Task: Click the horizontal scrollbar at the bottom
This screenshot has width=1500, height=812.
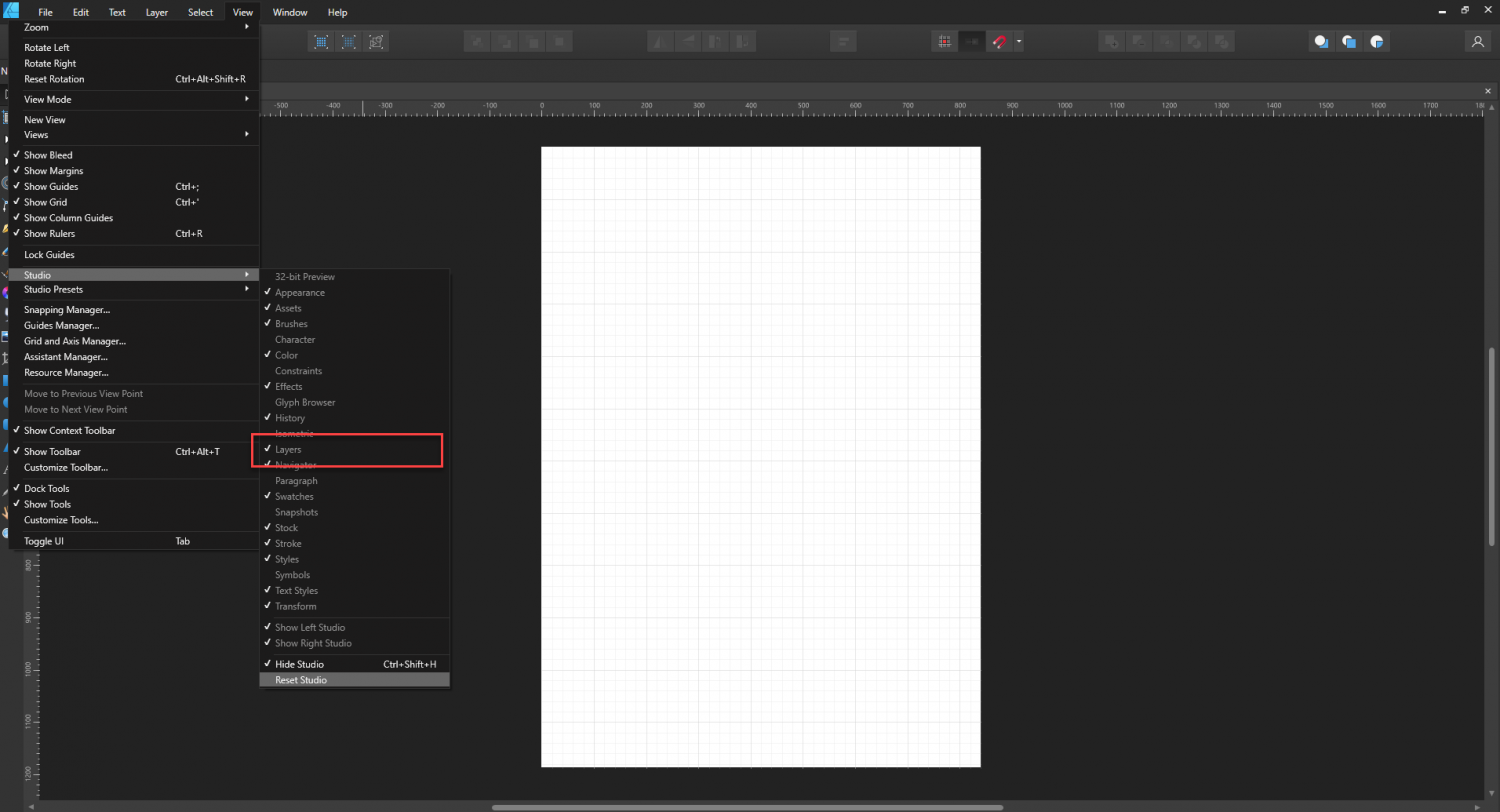Action: click(750, 805)
